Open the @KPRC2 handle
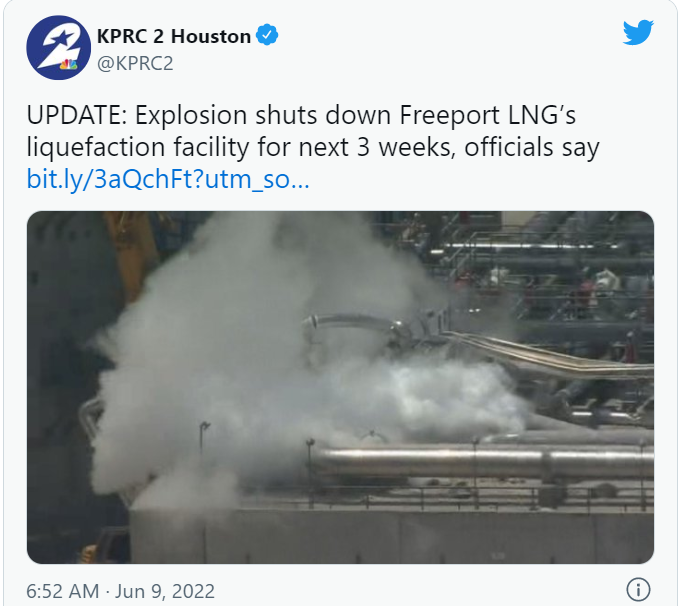 pos(135,64)
